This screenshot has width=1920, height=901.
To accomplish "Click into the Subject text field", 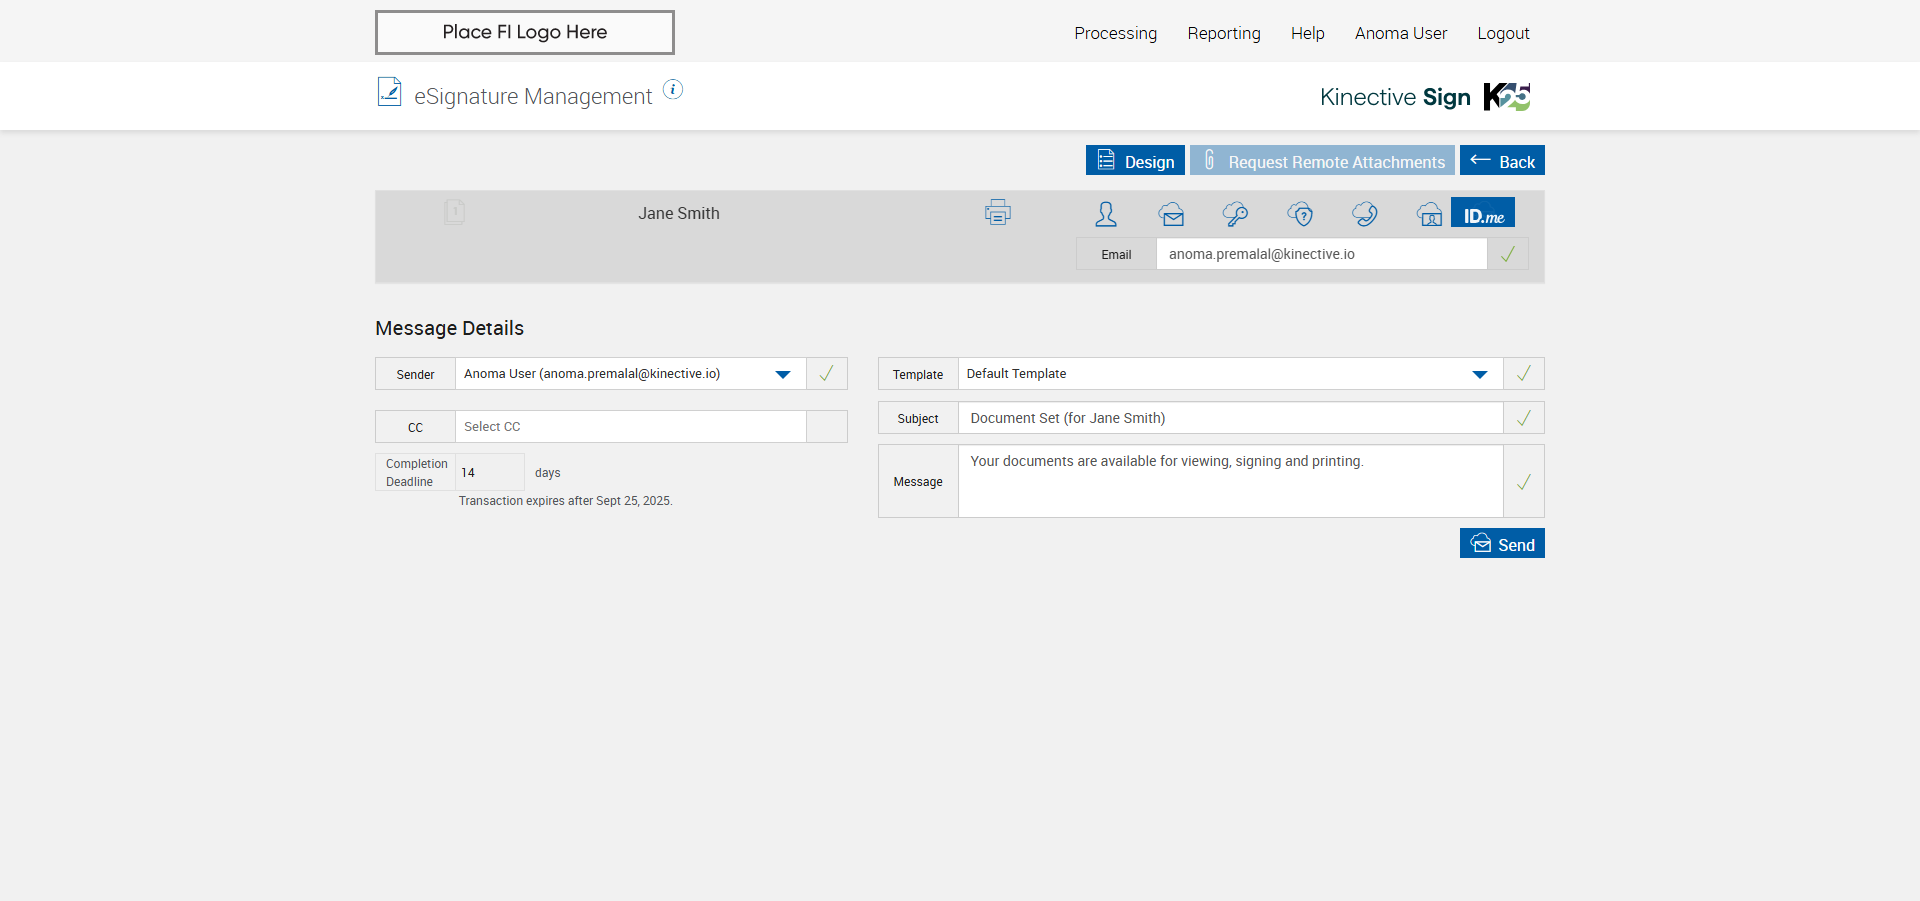I will click(1230, 418).
